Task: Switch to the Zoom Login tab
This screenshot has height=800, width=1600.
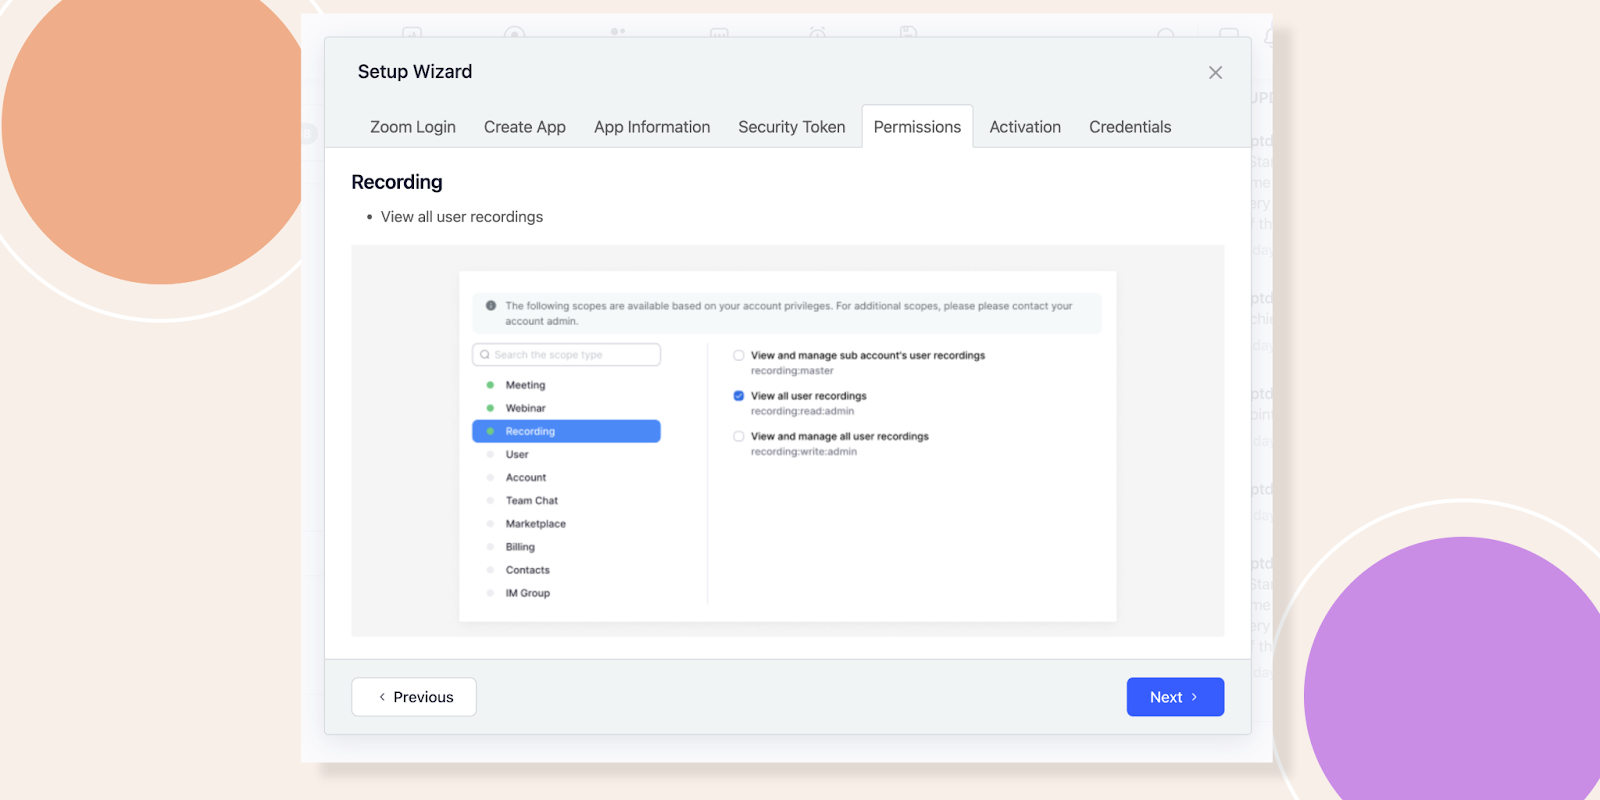Action: pyautogui.click(x=413, y=127)
